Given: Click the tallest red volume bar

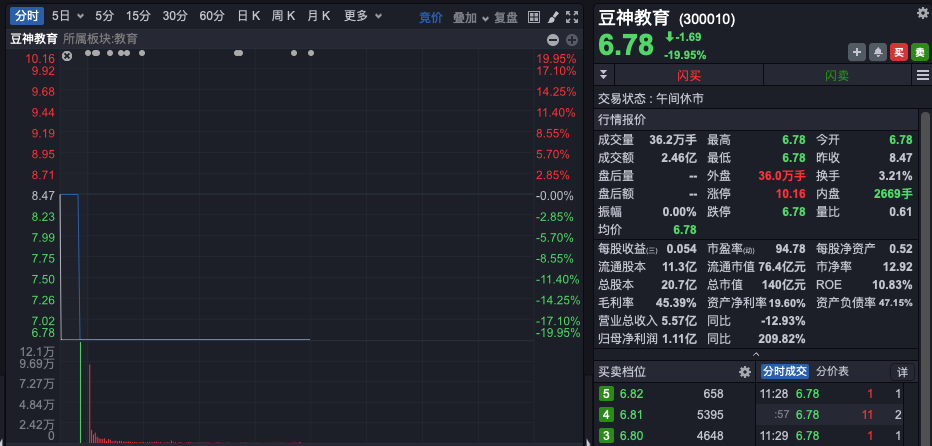Looking at the screenshot, I should point(89,403).
